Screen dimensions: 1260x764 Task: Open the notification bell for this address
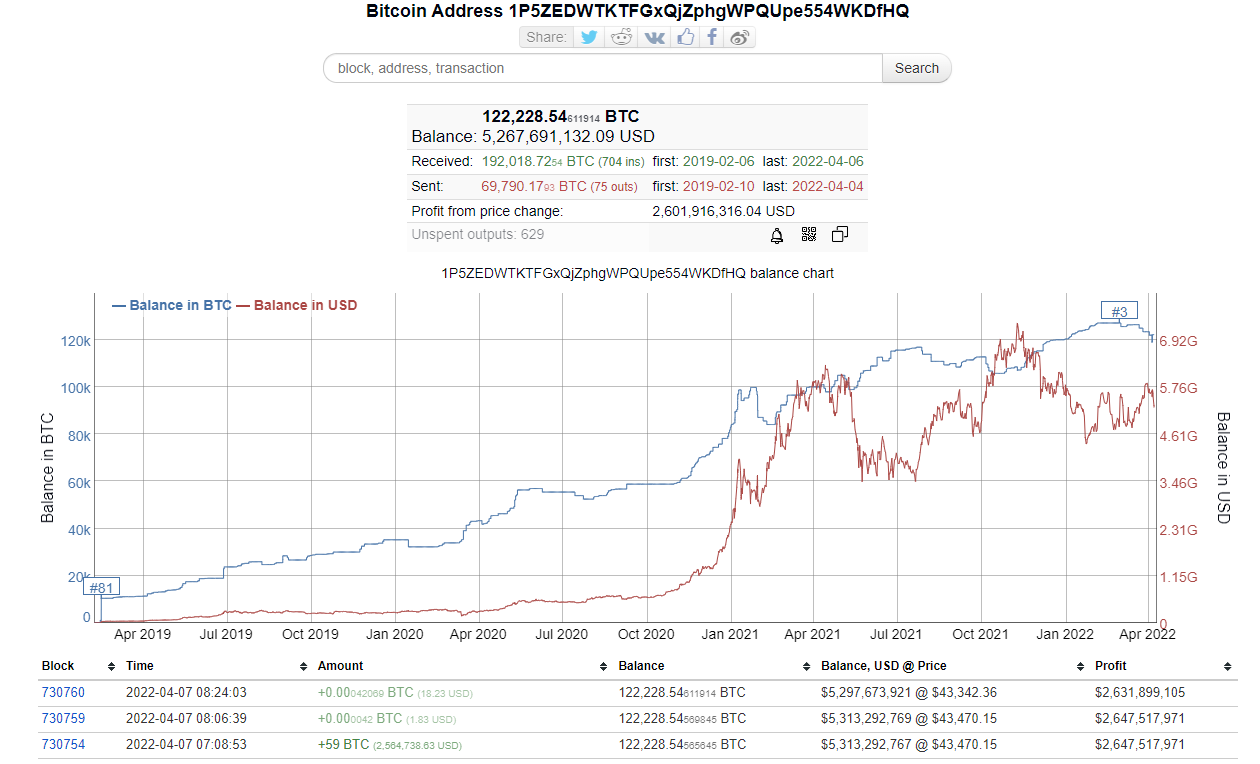pyautogui.click(x=776, y=235)
